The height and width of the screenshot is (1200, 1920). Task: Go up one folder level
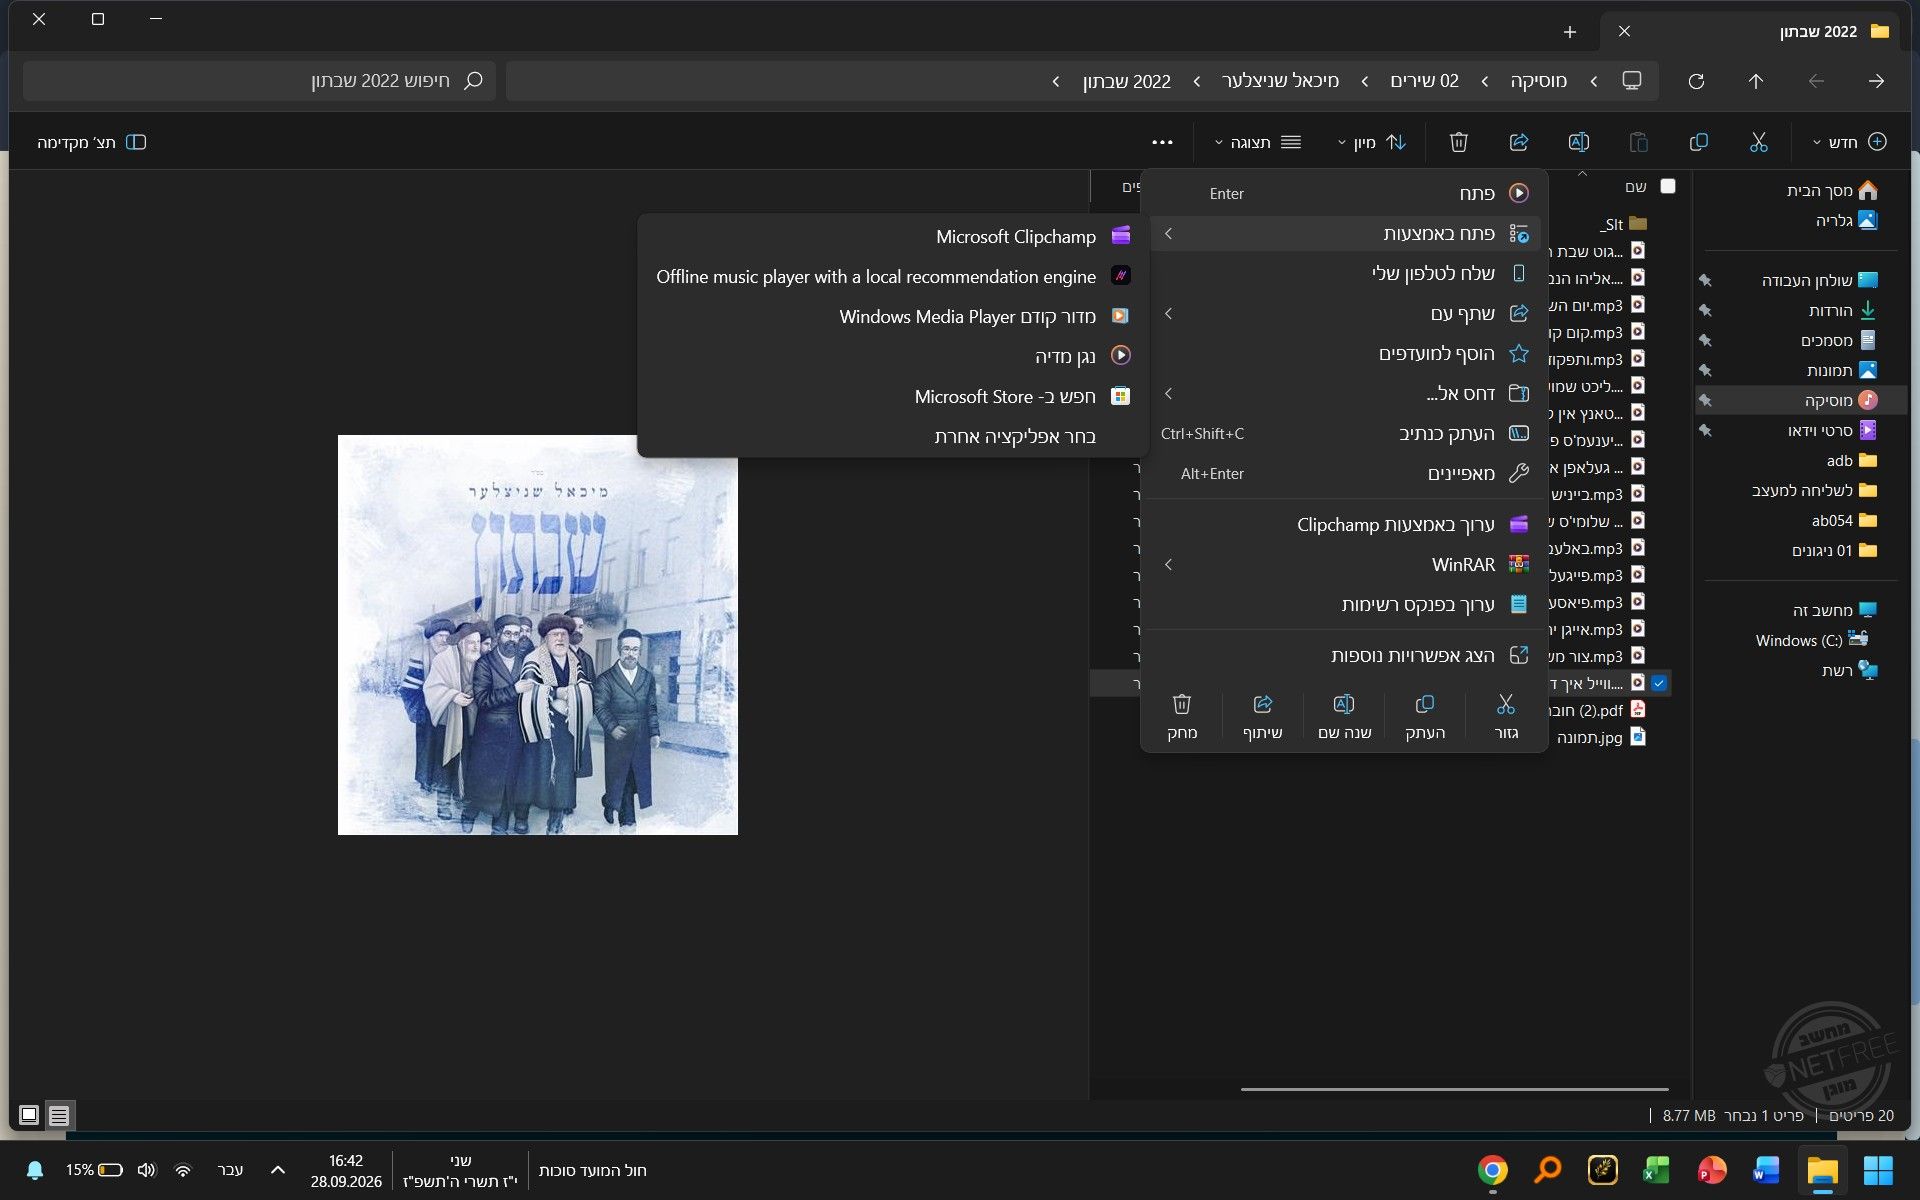(1756, 81)
